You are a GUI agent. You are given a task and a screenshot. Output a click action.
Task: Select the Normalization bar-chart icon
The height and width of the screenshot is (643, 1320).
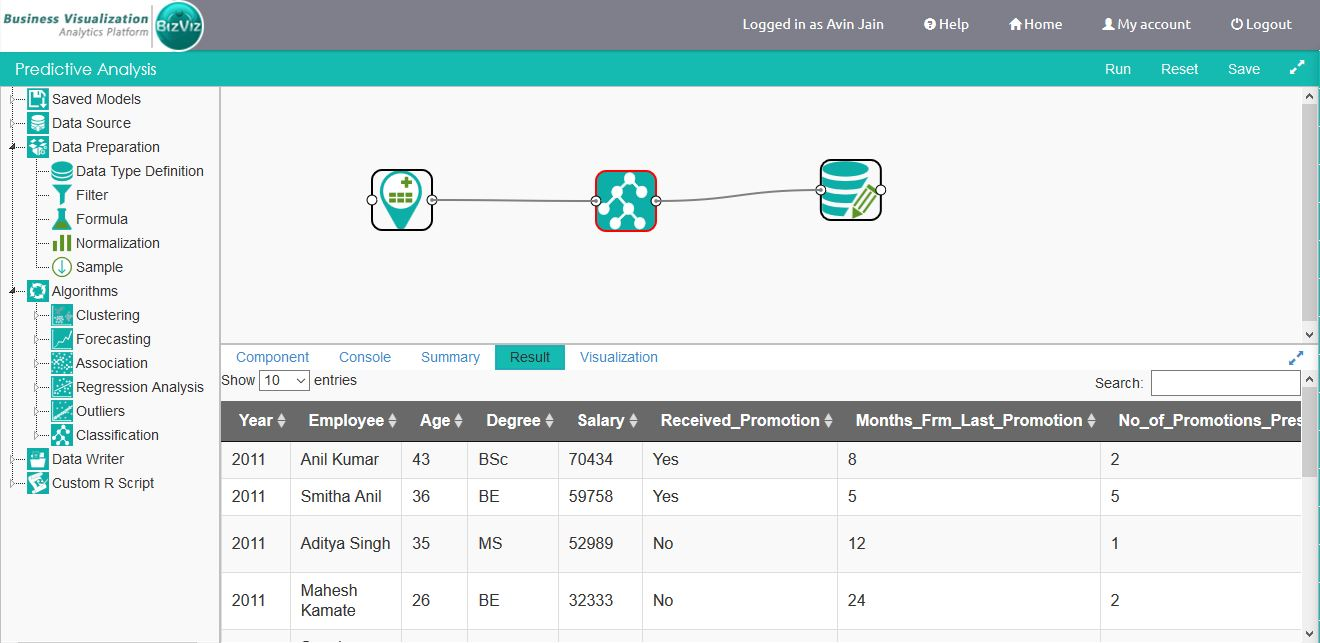(62, 243)
